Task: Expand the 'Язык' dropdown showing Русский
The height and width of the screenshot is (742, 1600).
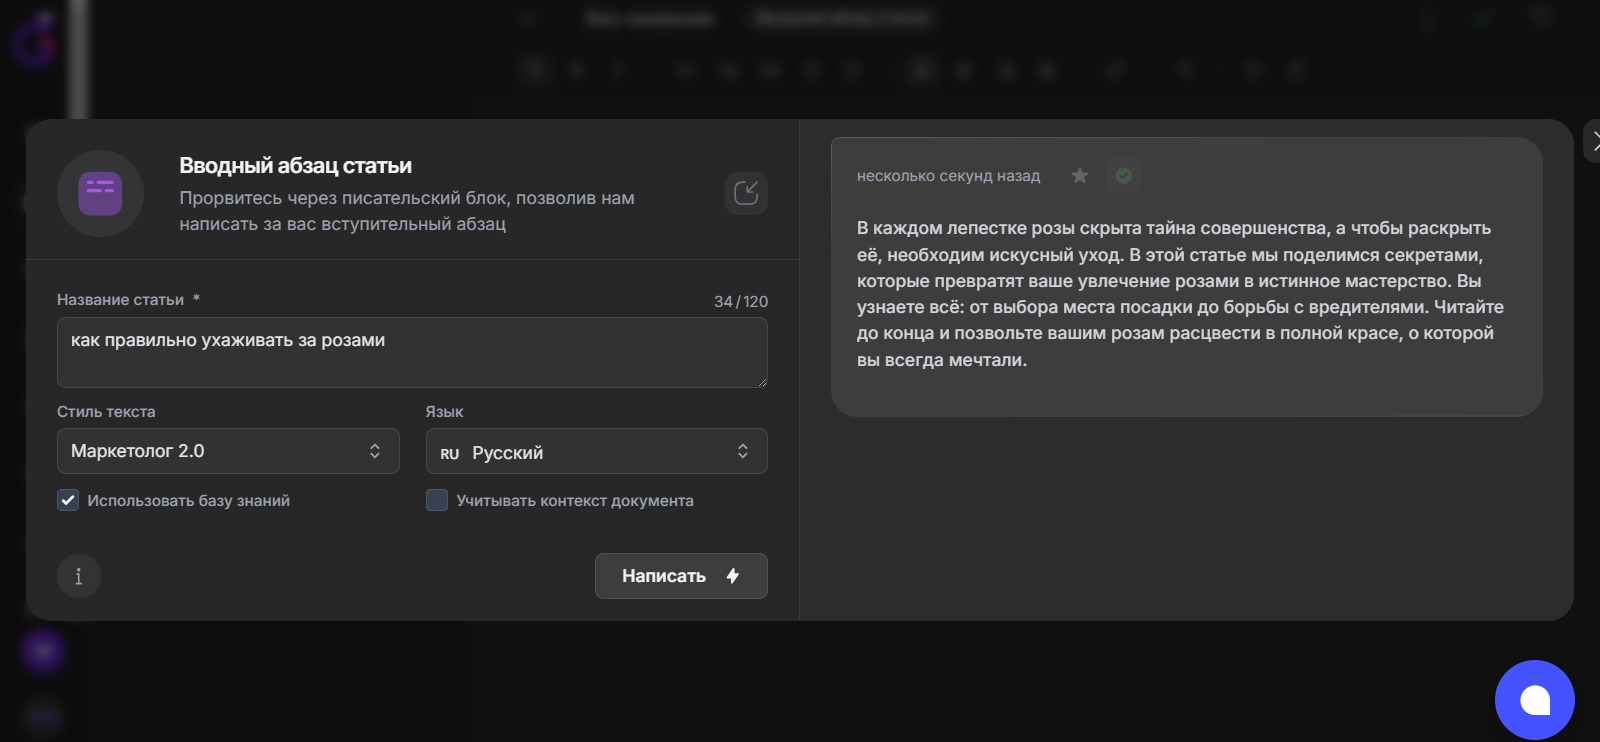Action: [596, 452]
